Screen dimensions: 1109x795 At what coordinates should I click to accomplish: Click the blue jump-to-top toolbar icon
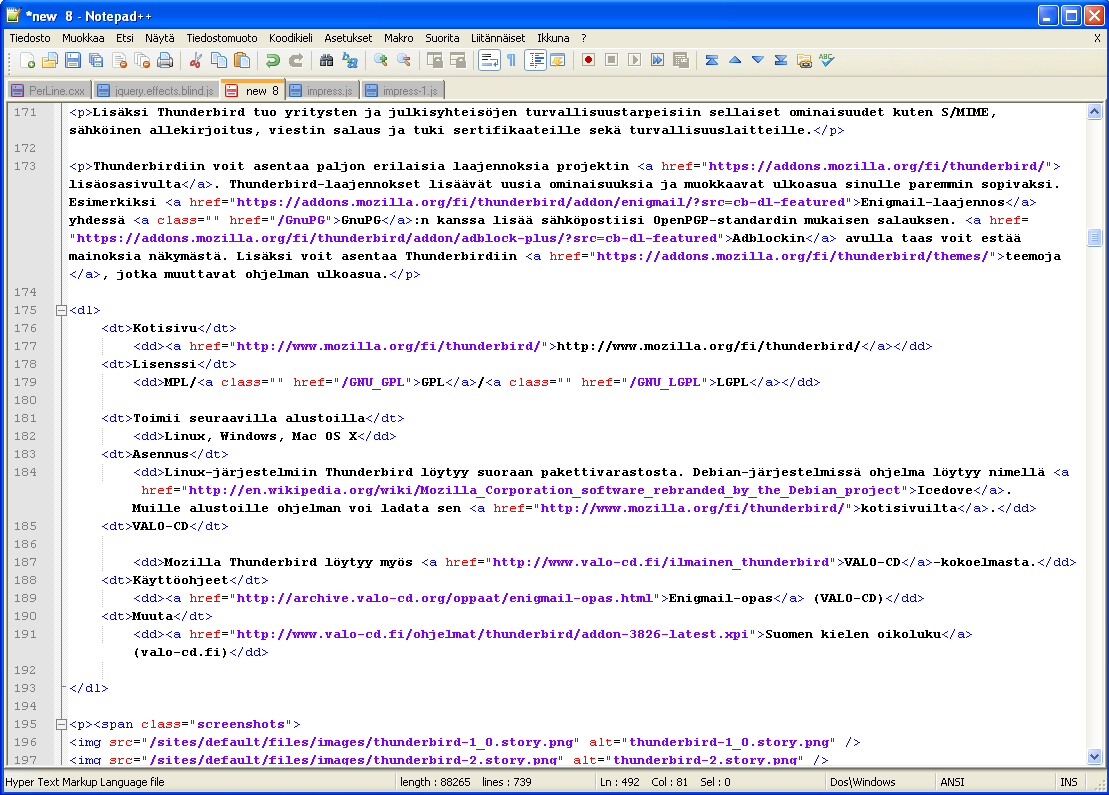(712, 61)
